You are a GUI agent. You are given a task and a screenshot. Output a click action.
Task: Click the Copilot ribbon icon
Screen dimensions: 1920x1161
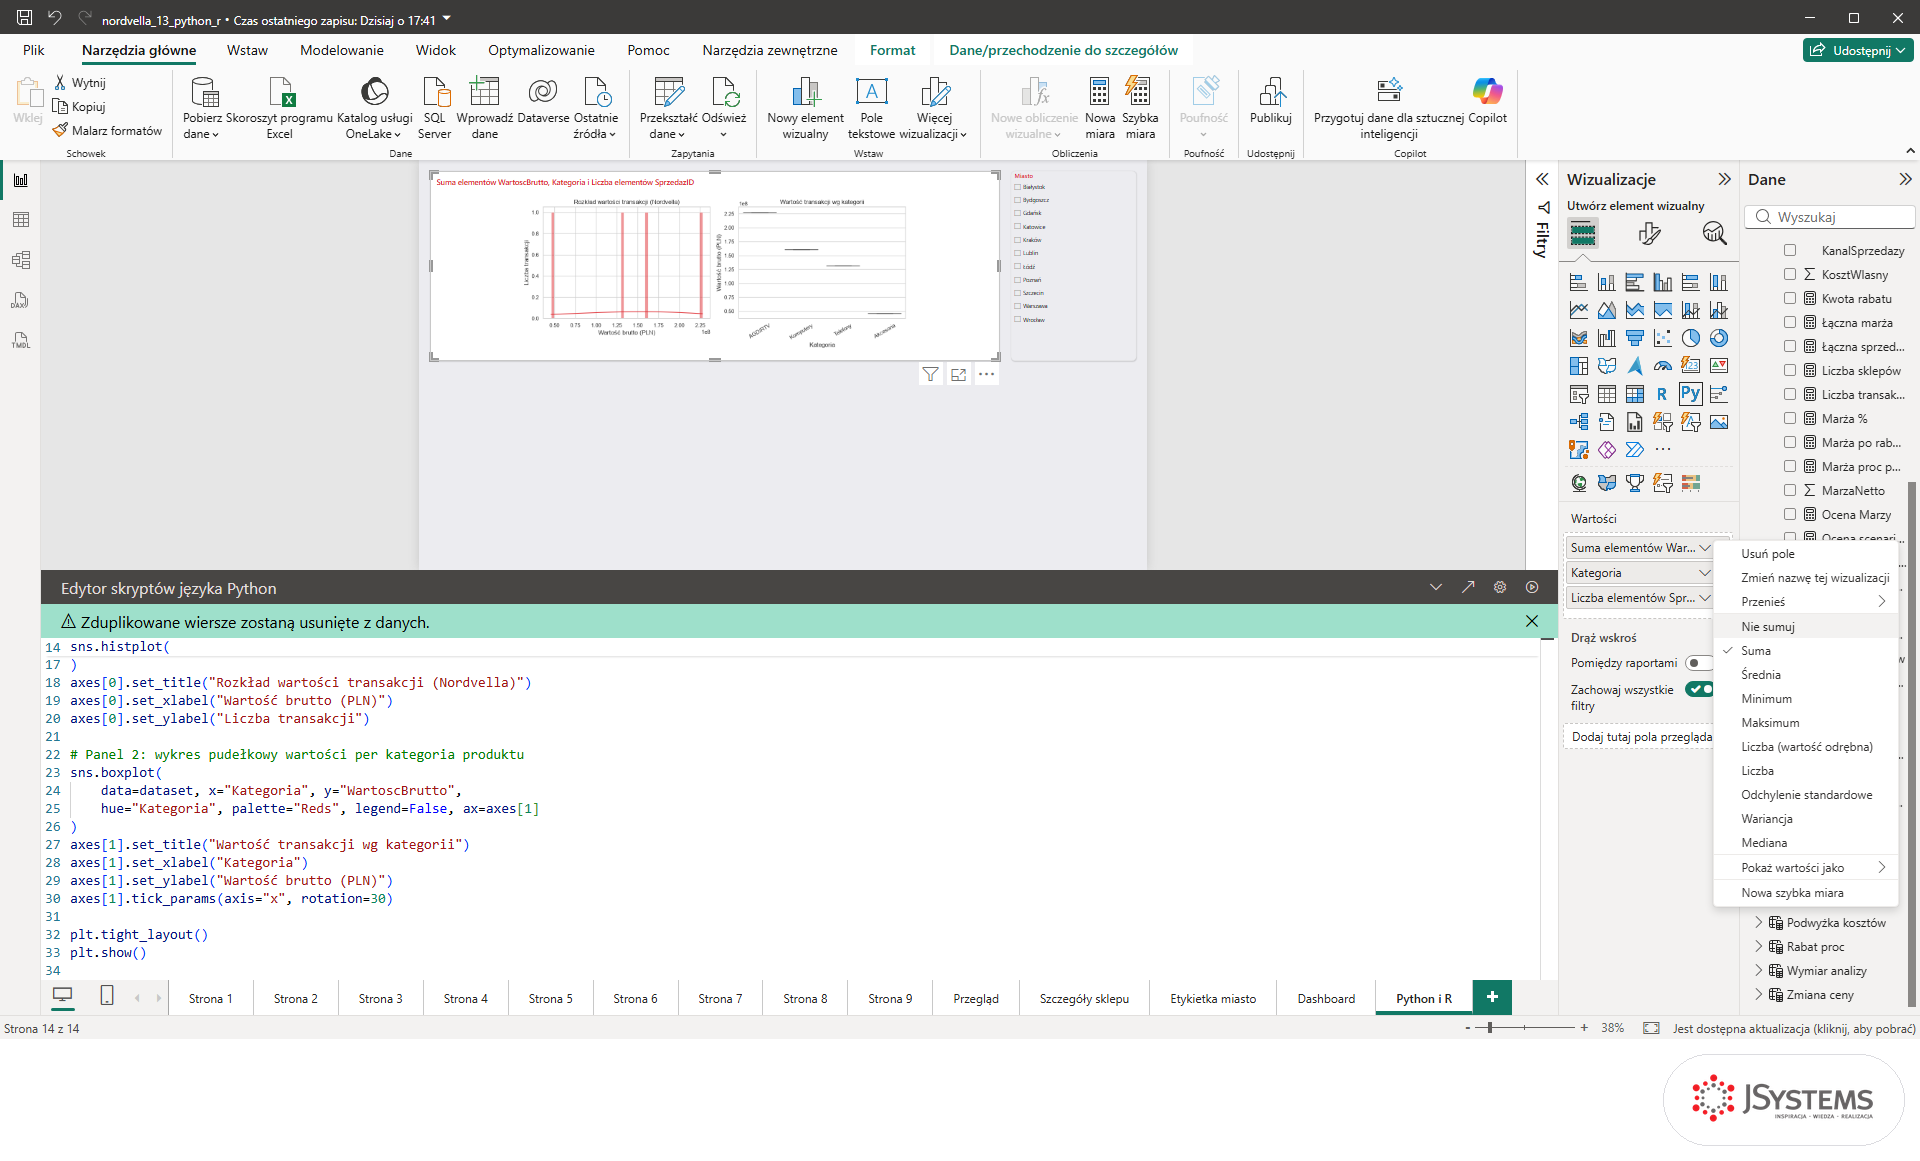tap(1487, 101)
